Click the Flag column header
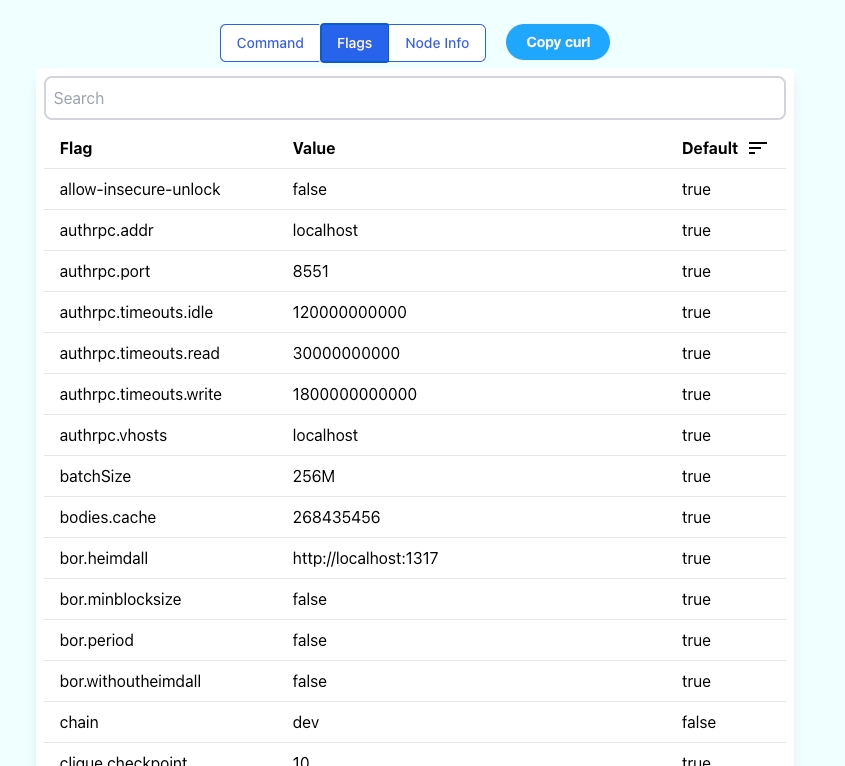 (x=76, y=148)
